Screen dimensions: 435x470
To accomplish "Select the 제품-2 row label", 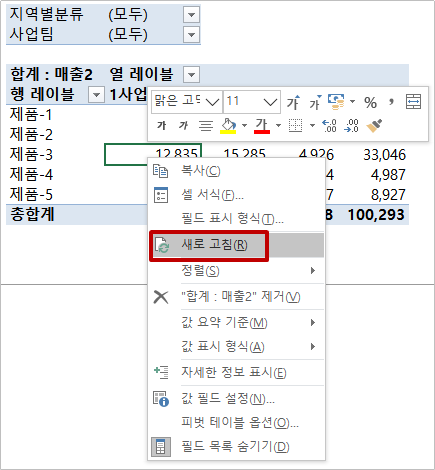I will click(x=31, y=135).
